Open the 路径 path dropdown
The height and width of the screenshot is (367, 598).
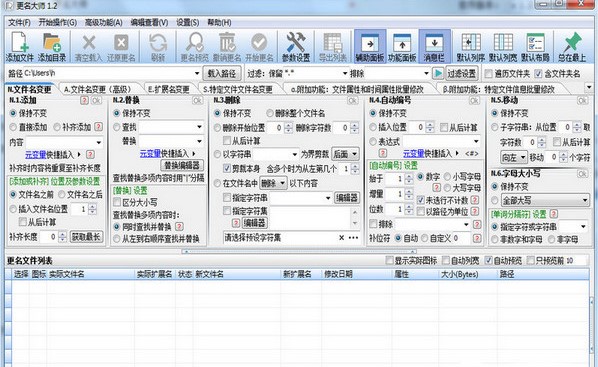pos(197,73)
